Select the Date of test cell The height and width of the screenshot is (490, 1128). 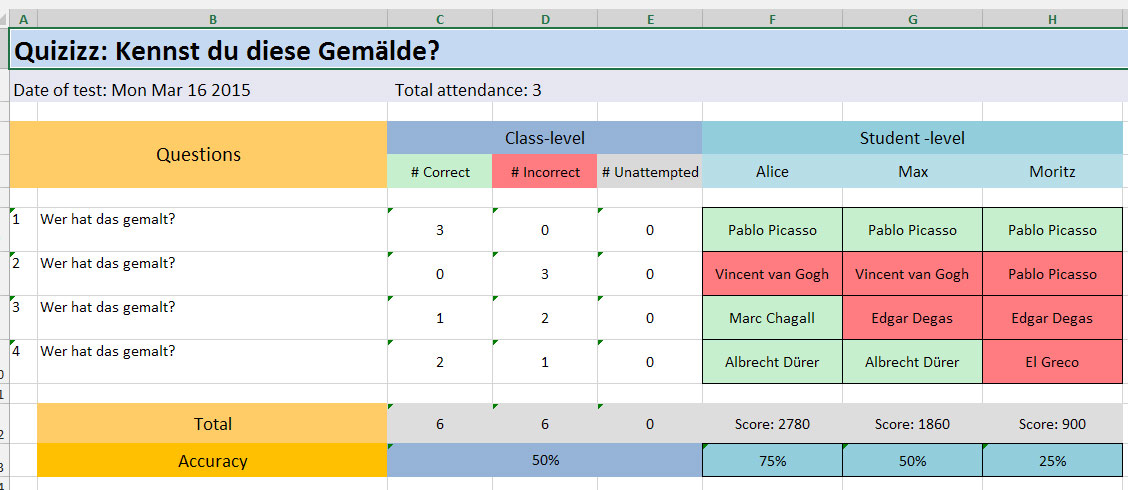tap(198, 90)
